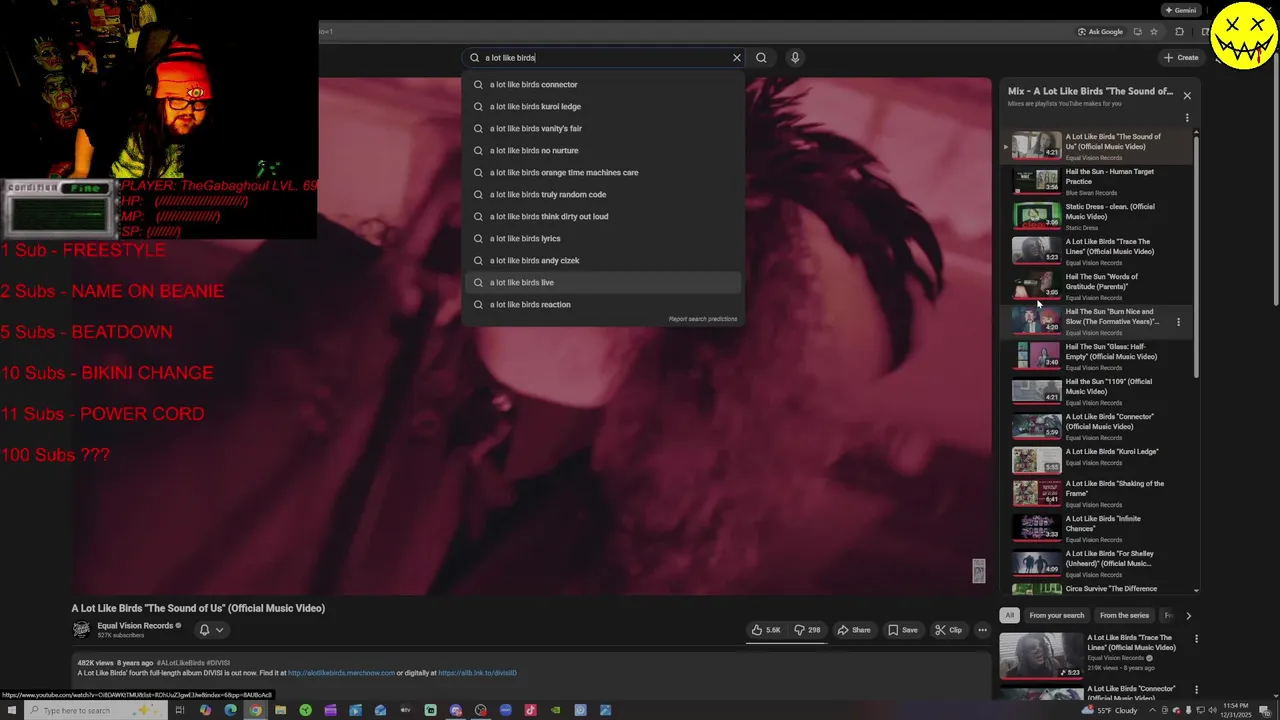1280x720 pixels.
Task: Open the Chrome extensions puzzle icon
Action: pyautogui.click(x=1179, y=32)
